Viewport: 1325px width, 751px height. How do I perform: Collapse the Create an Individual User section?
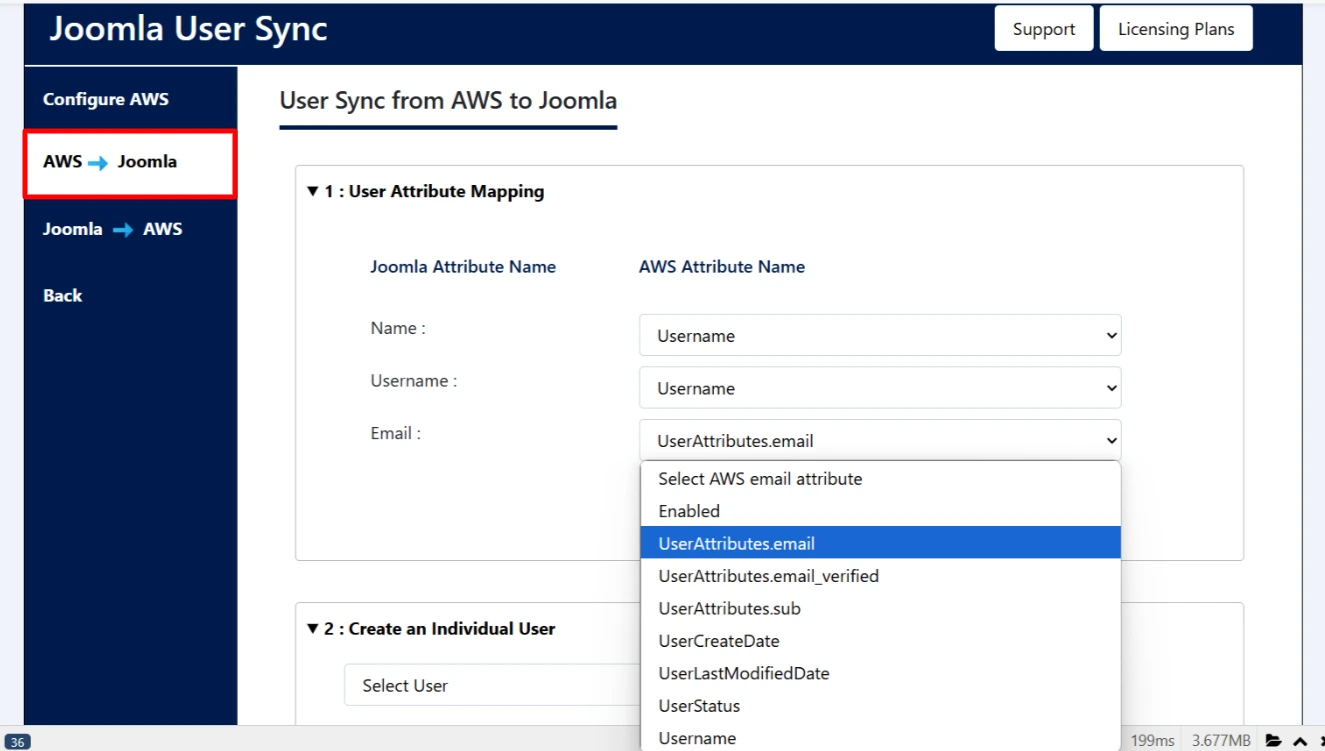(430, 629)
